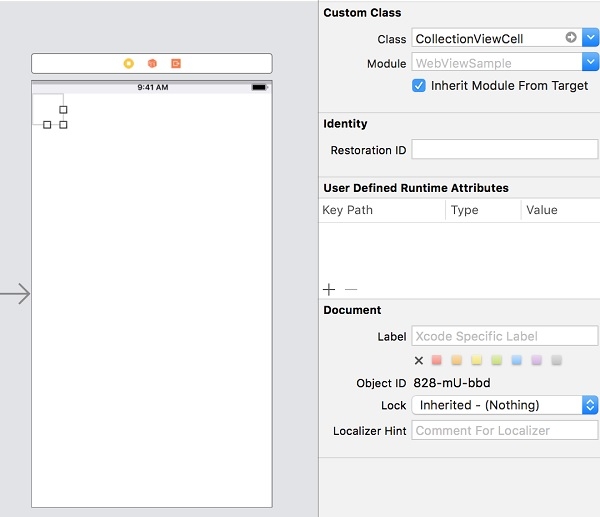This screenshot has height=517, width=600.
Task: Click the Xcode Specific Label field
Action: click(489, 336)
